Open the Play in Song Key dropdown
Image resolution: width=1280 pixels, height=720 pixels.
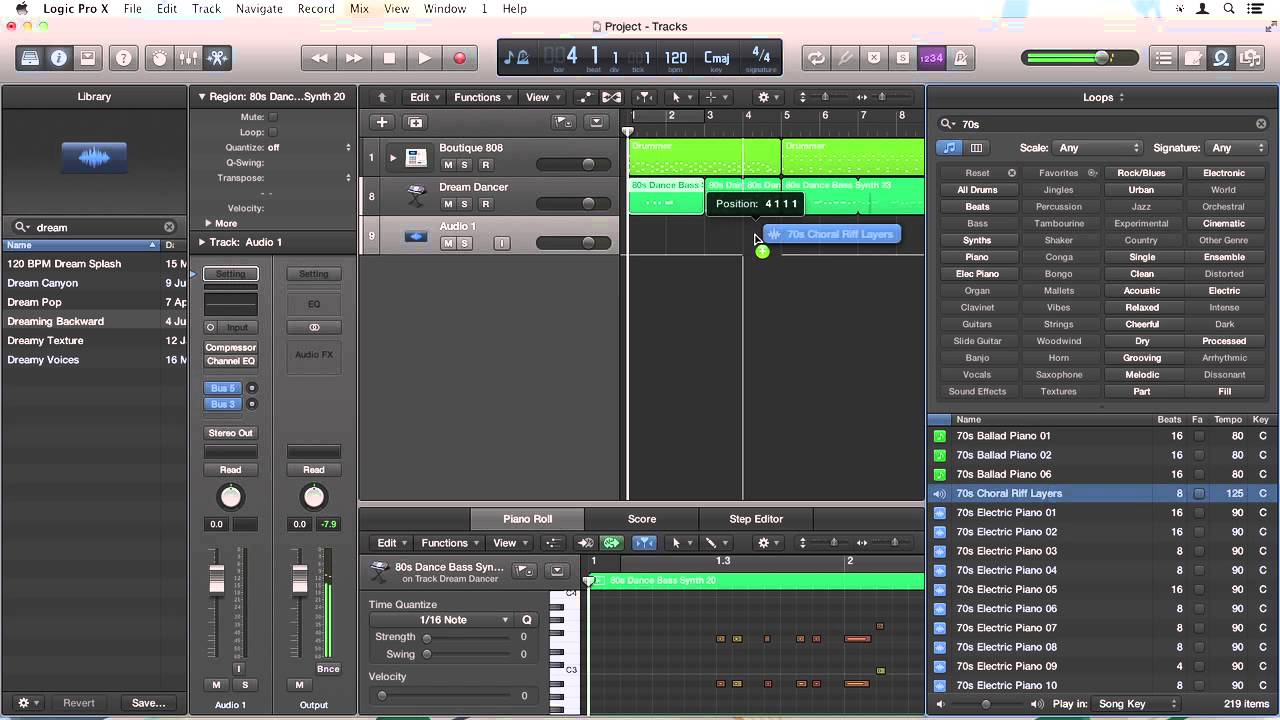1135,704
